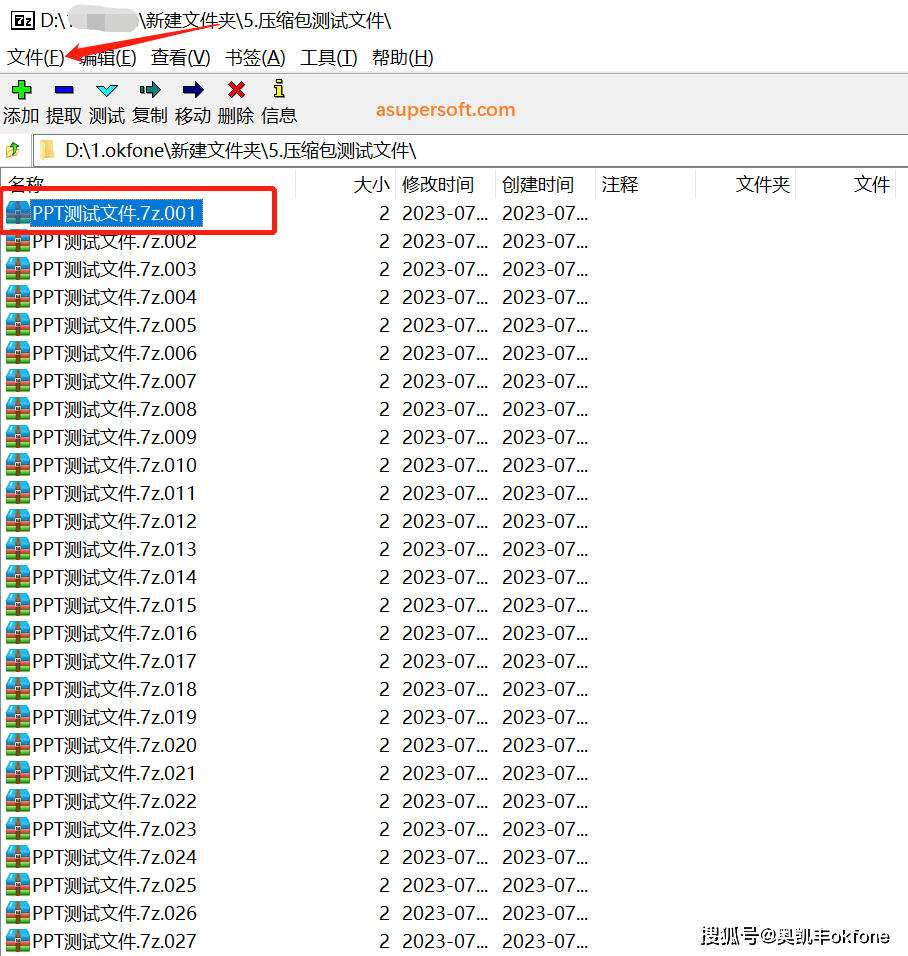Viewport: 908px width, 956px height.
Task: Open the File (文件) menu
Action: pyautogui.click(x=36, y=58)
